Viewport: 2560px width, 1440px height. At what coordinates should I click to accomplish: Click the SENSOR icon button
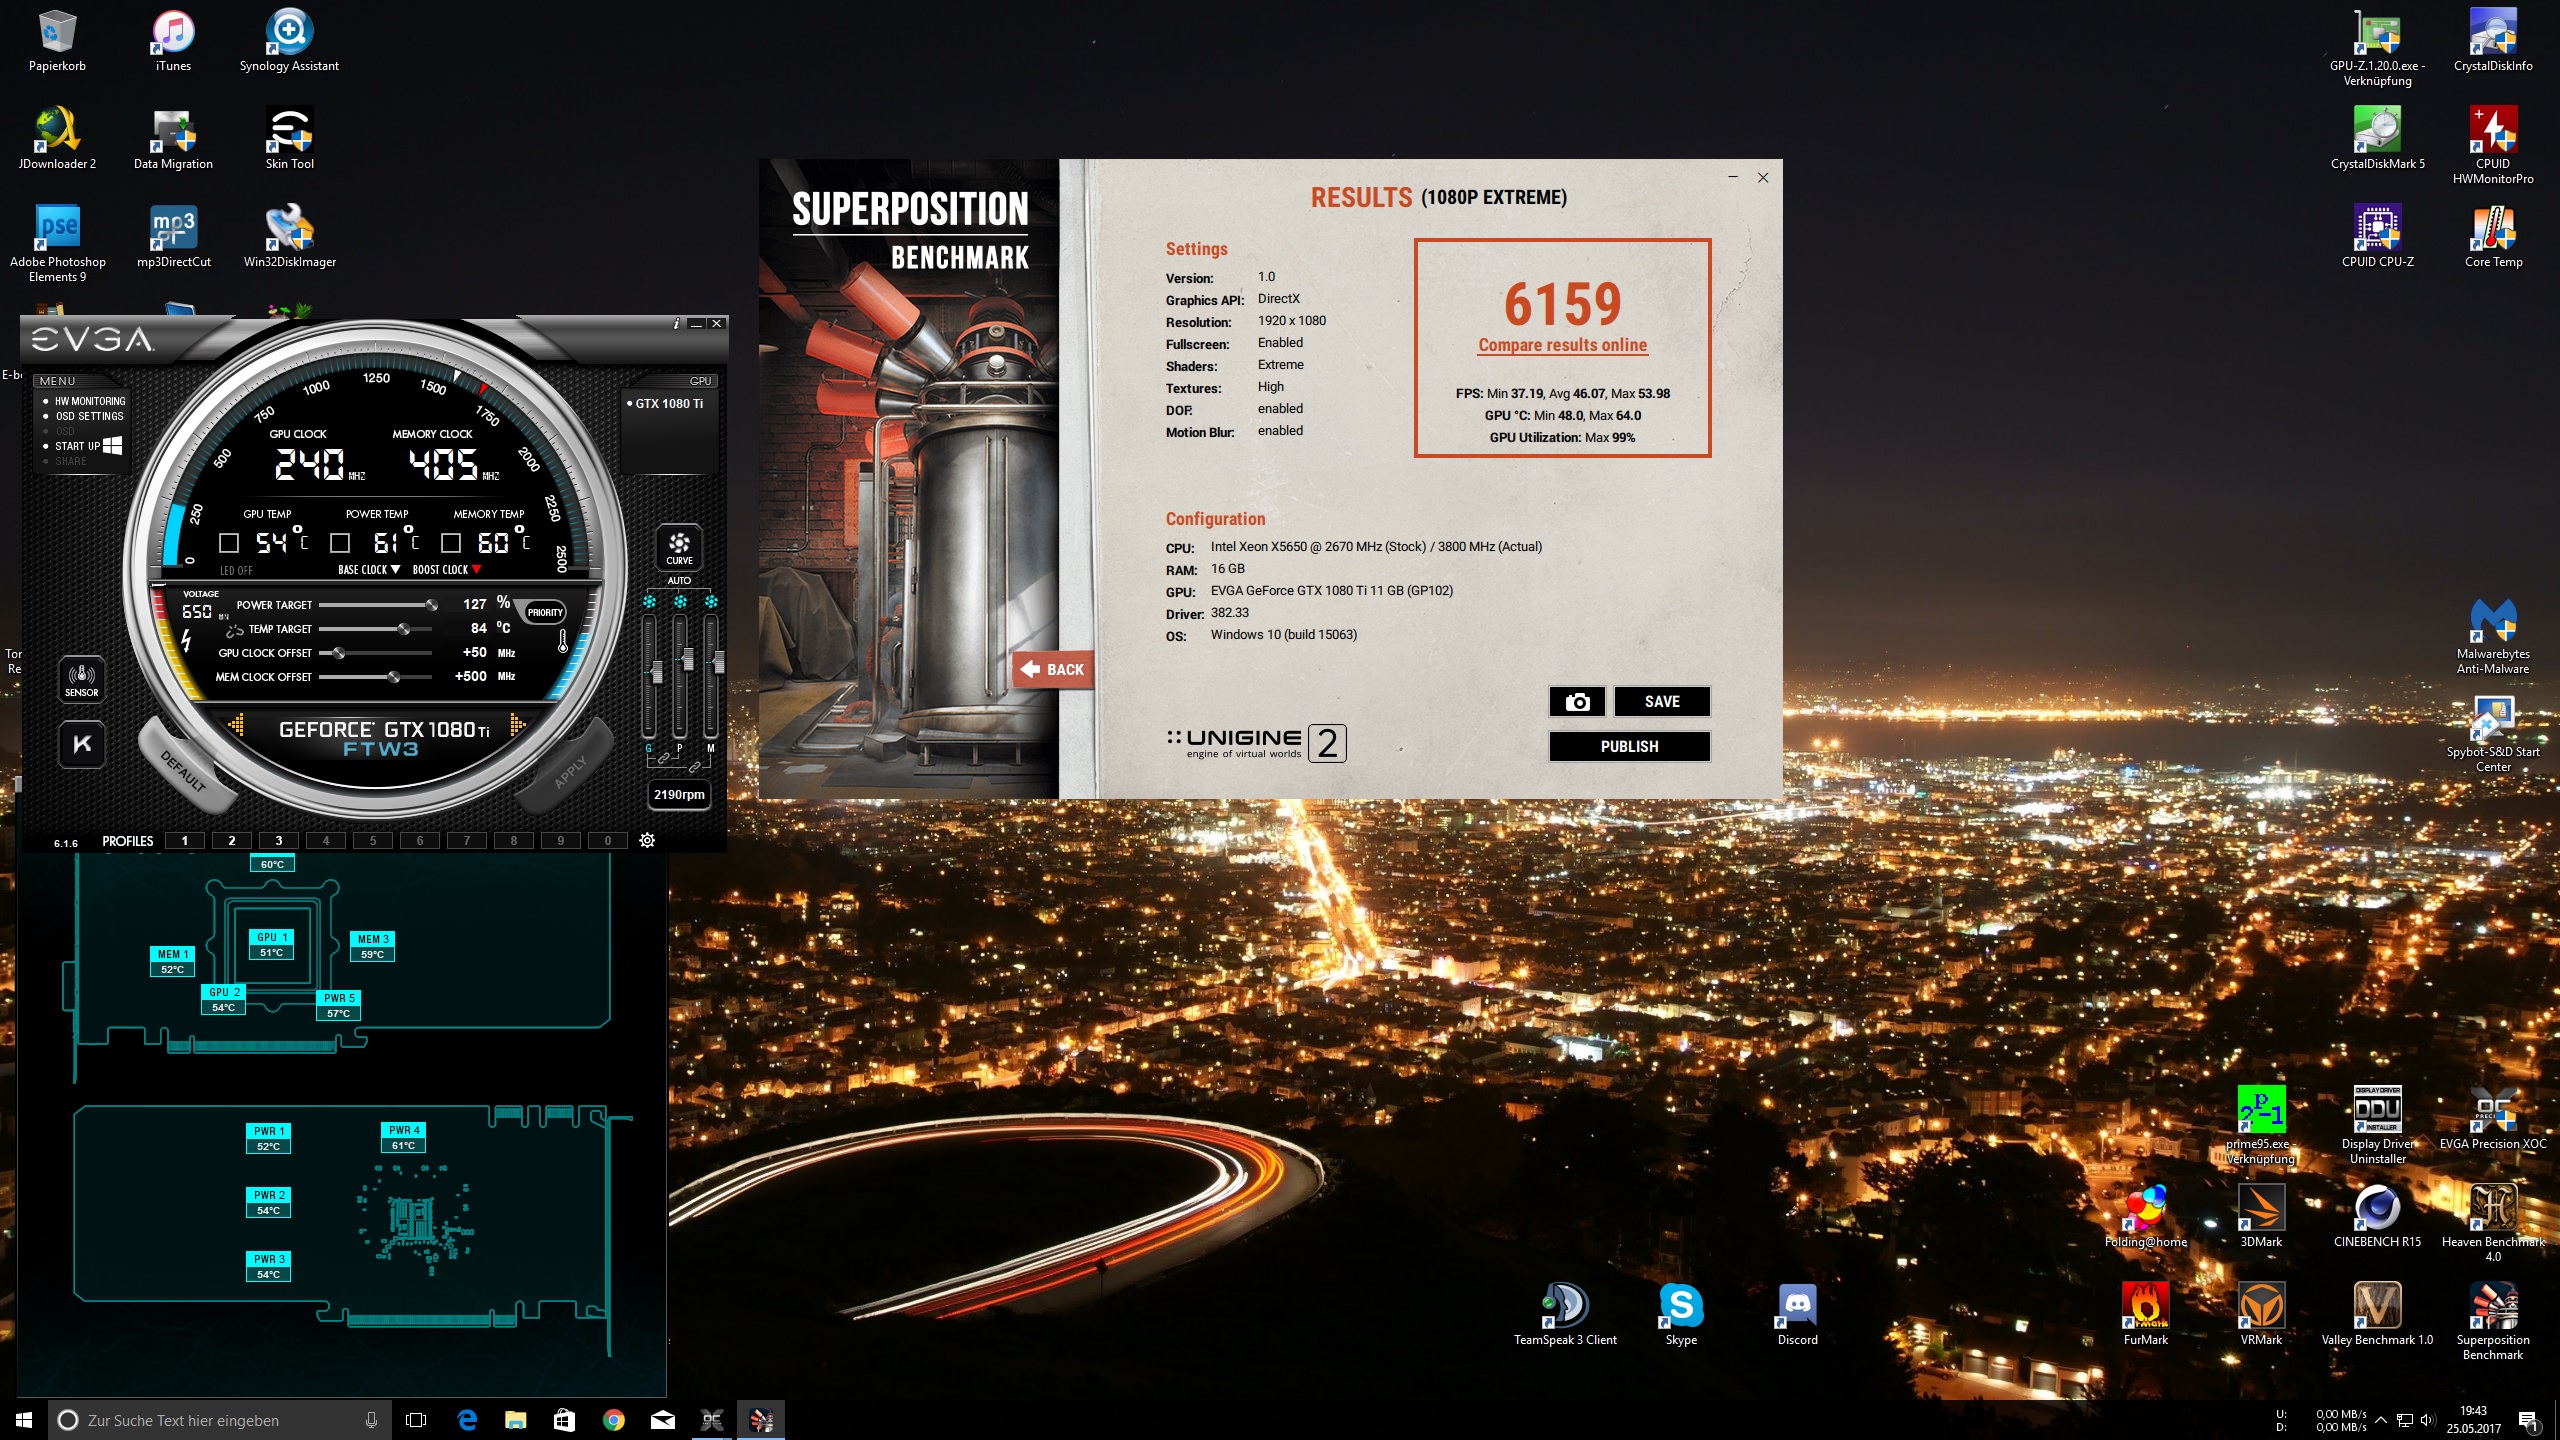point(81,678)
